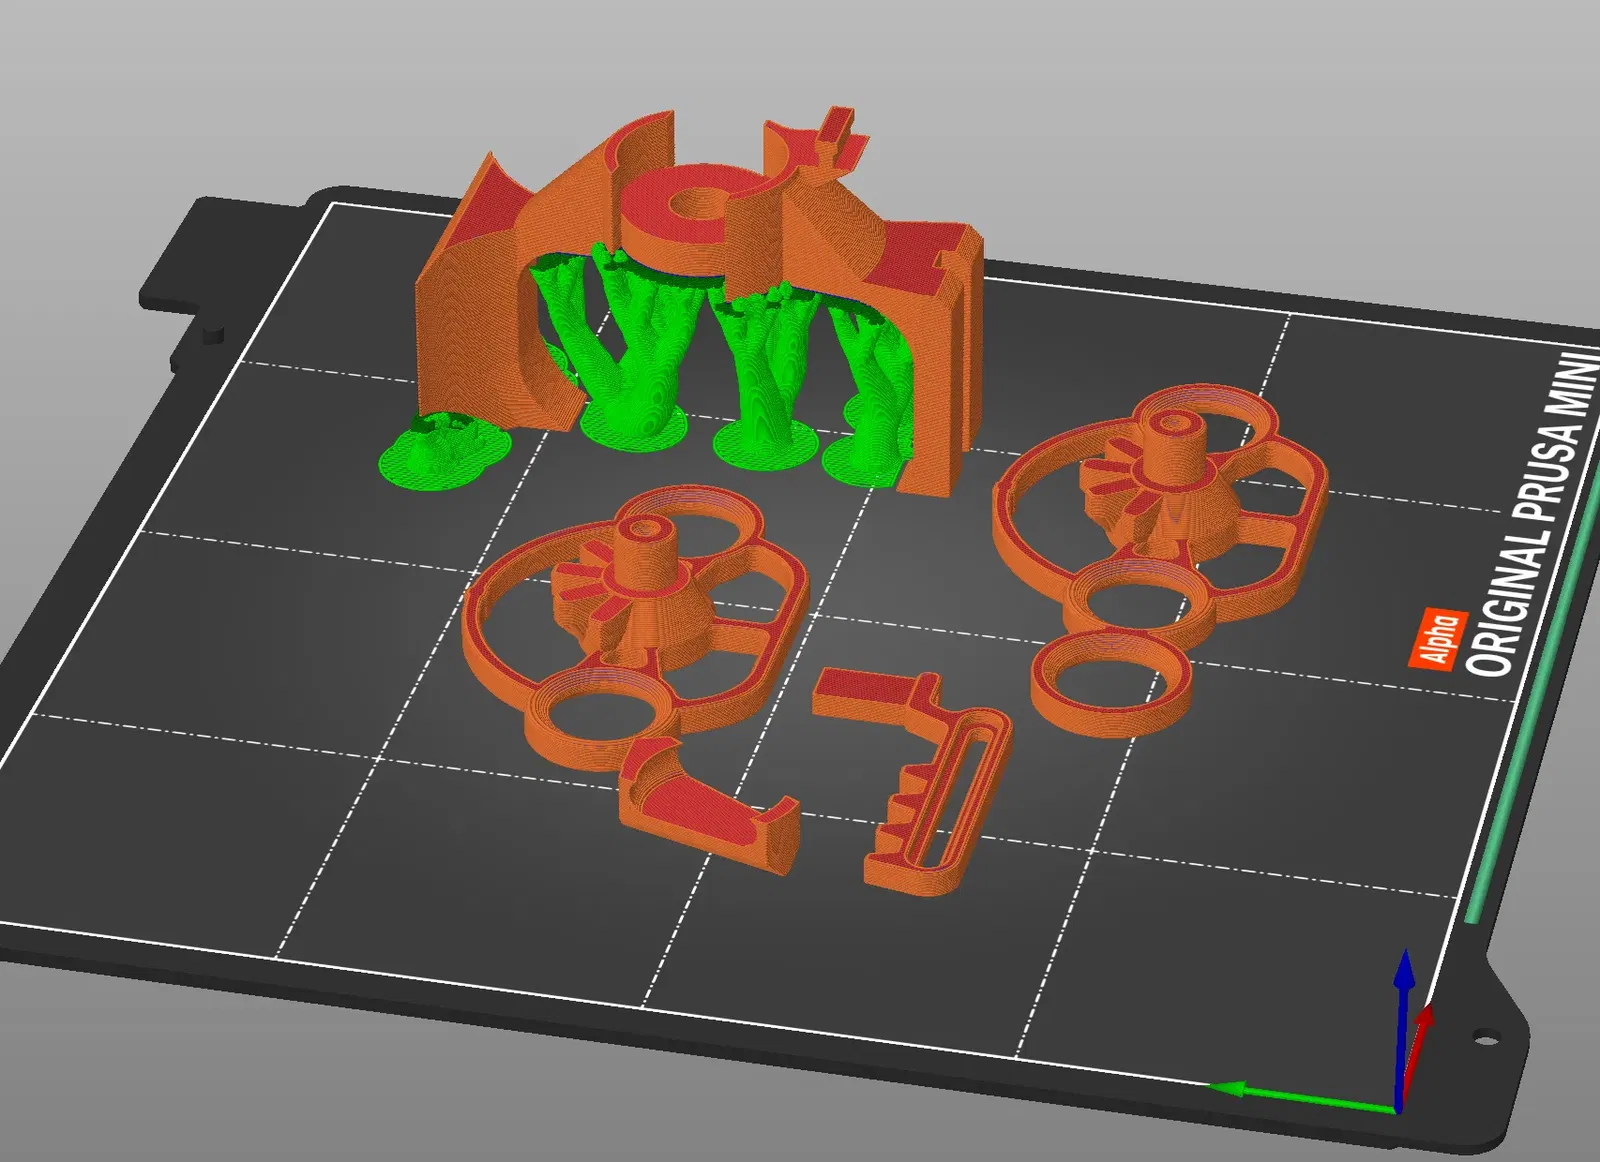The width and height of the screenshot is (1600, 1162).
Task: Click the detached green support base at far left
Action: tap(443, 448)
